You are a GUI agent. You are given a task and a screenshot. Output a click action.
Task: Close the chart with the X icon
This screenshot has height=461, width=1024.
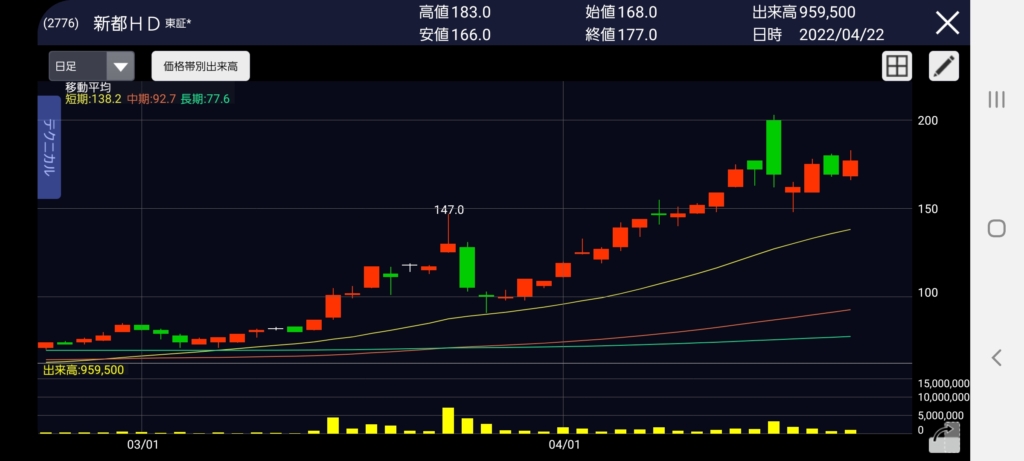pyautogui.click(x=947, y=23)
